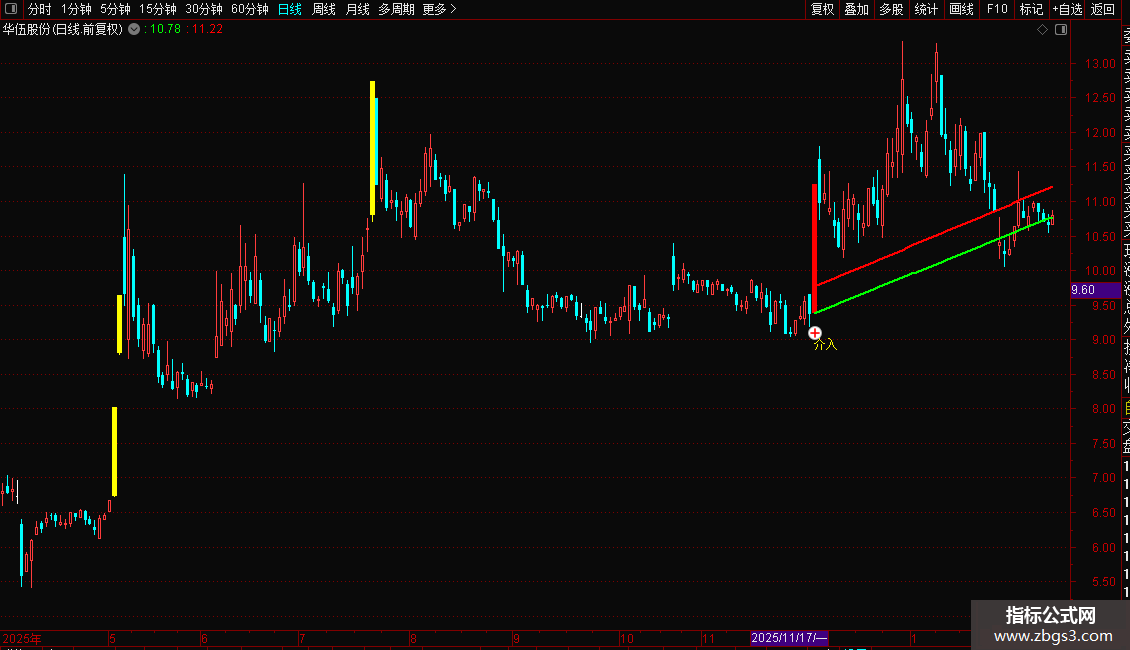1130x650 pixels.
Task: Click the red upper trend line
Action: pyautogui.click(x=934, y=236)
